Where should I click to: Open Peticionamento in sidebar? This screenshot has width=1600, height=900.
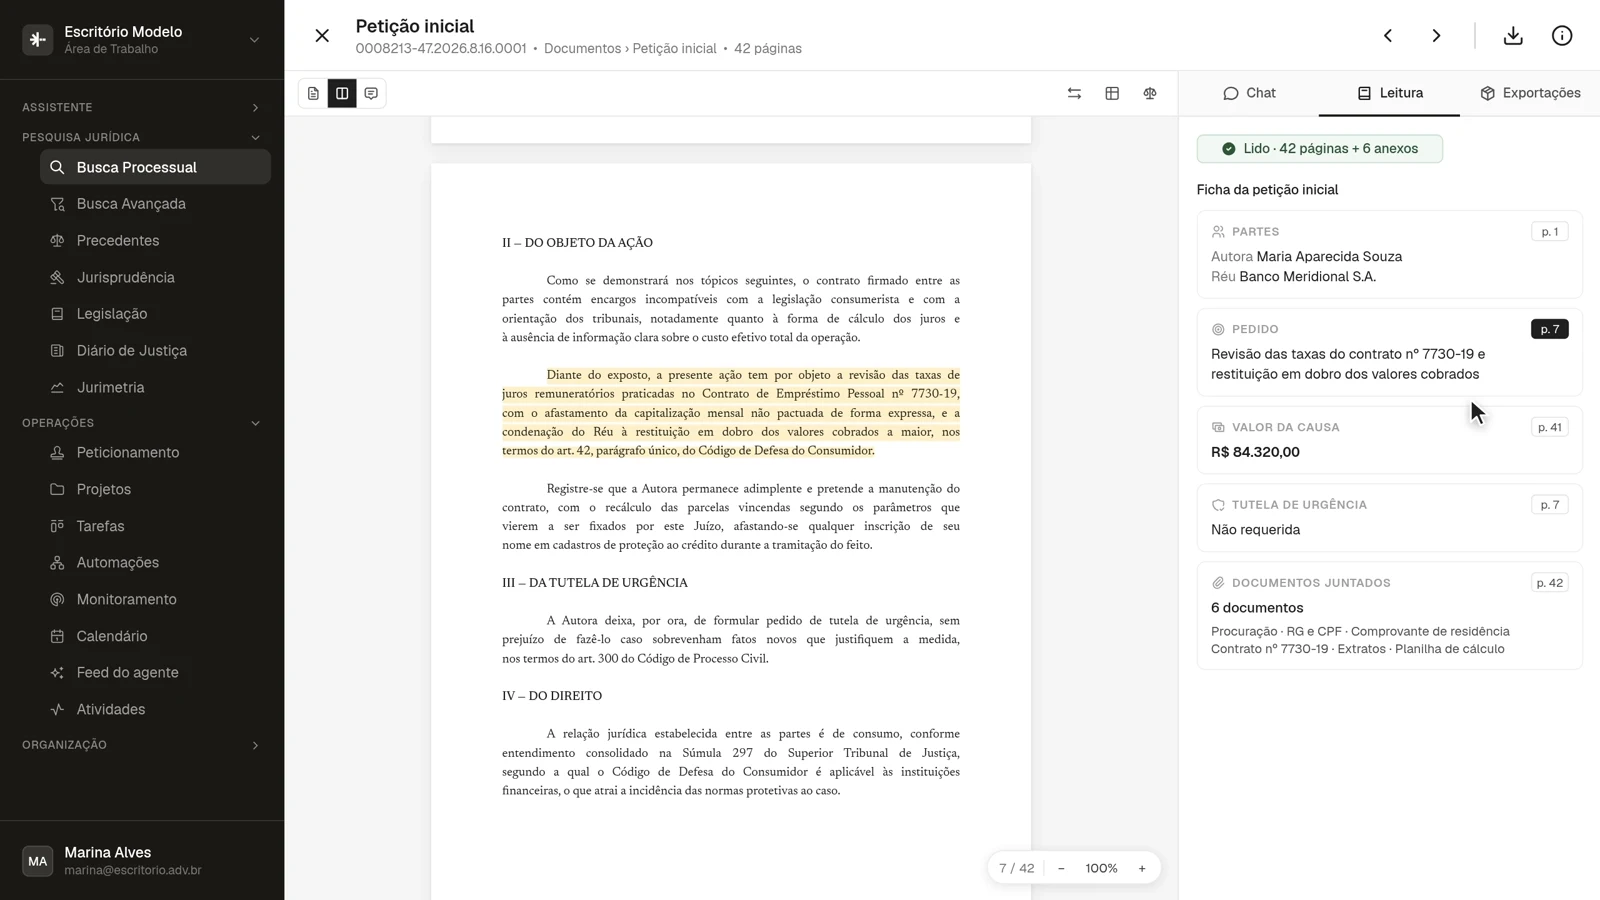155,453
